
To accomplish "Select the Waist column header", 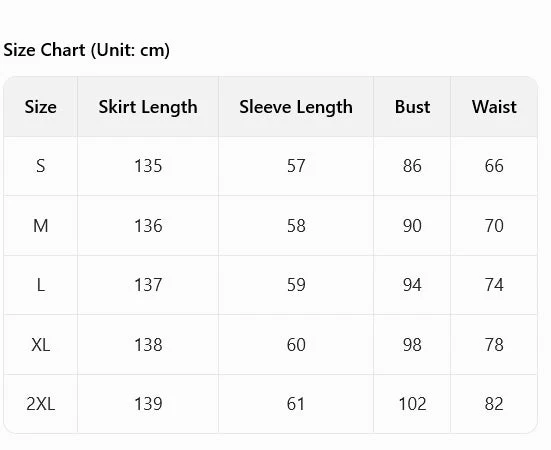I will click(x=494, y=107).
